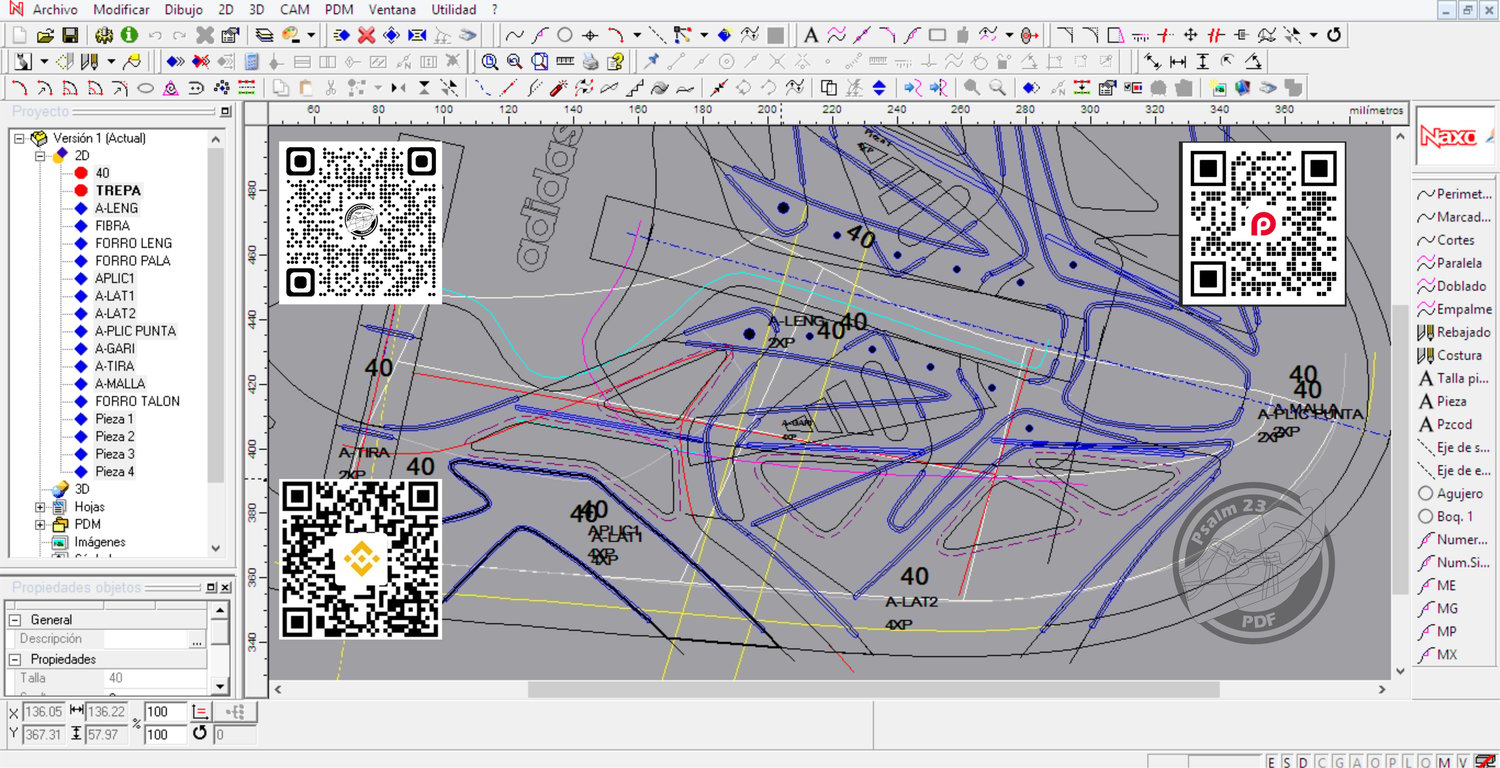Image resolution: width=1500 pixels, height=768 pixels.
Task: Collapse the General properties section
Action: [x=16, y=620]
